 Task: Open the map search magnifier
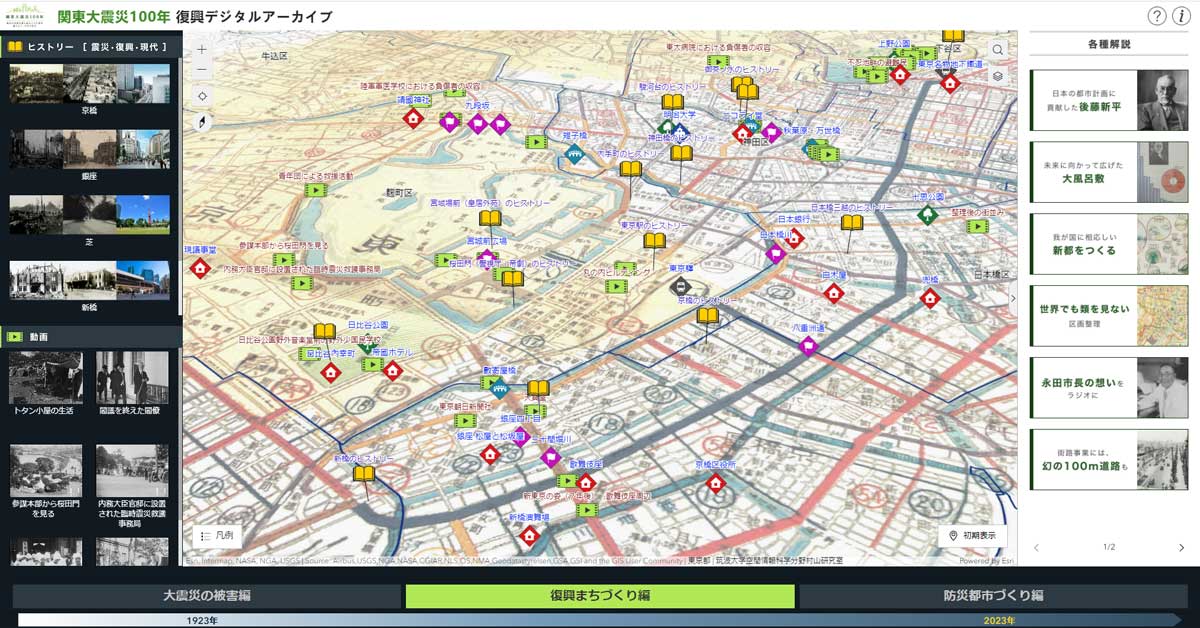click(997, 50)
